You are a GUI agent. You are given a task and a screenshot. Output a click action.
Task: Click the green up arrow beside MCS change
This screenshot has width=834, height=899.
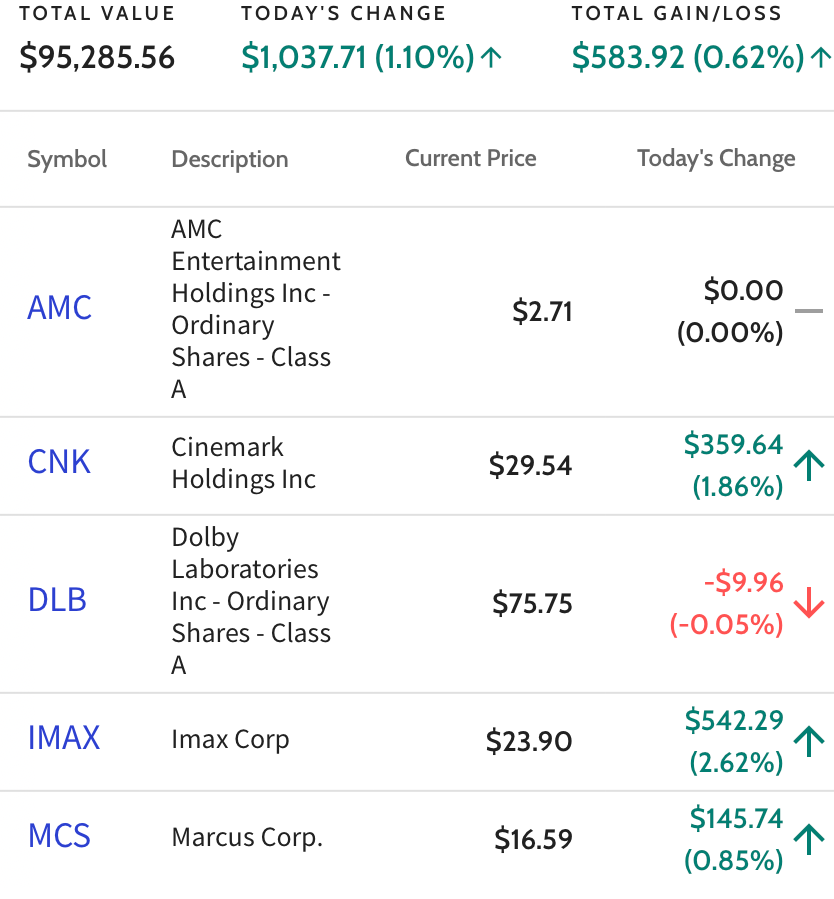tap(809, 839)
